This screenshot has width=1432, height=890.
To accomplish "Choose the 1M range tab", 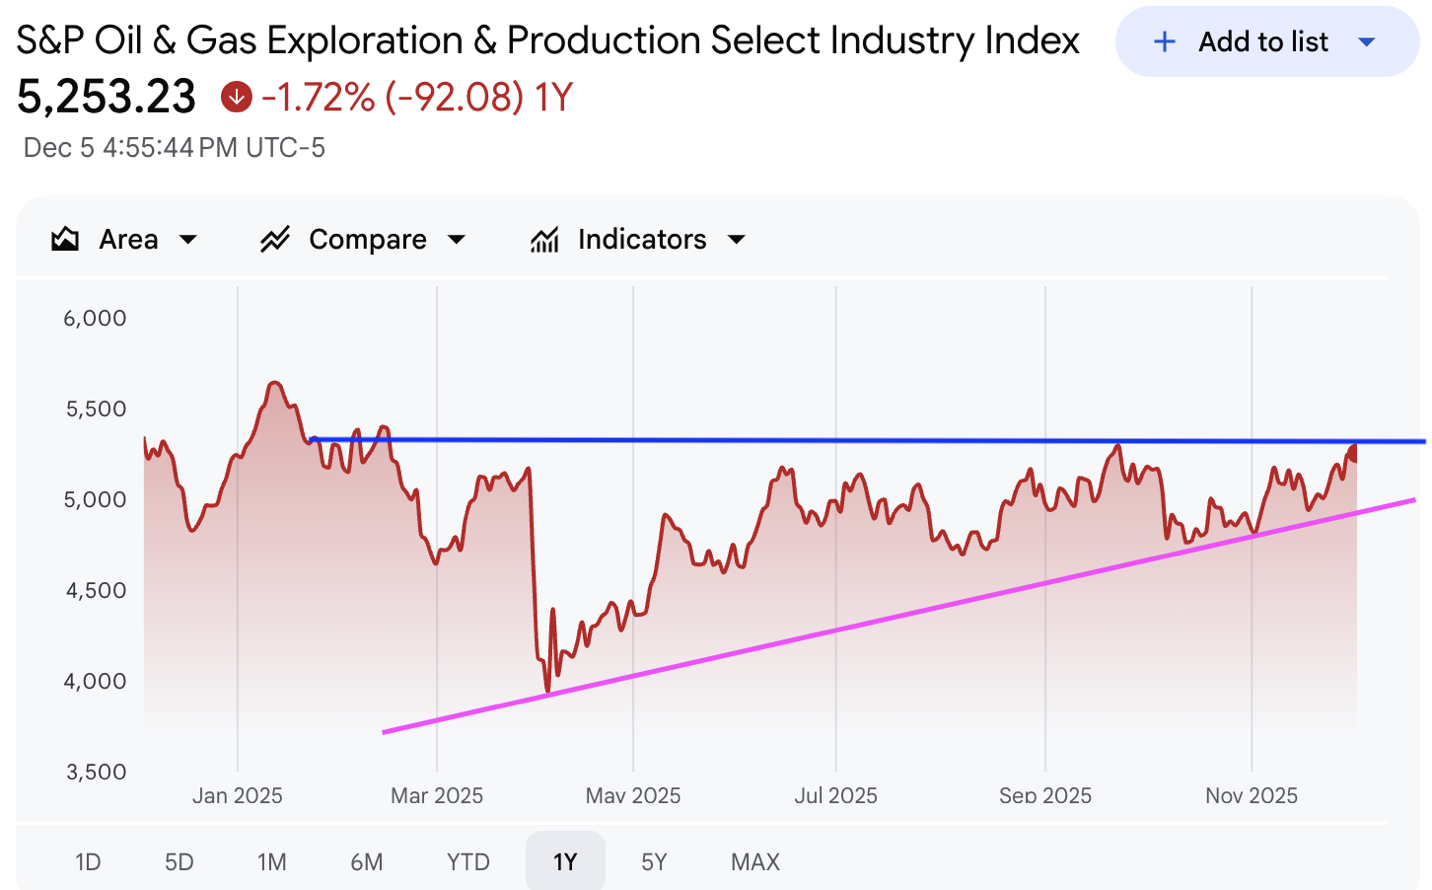I will (x=271, y=861).
